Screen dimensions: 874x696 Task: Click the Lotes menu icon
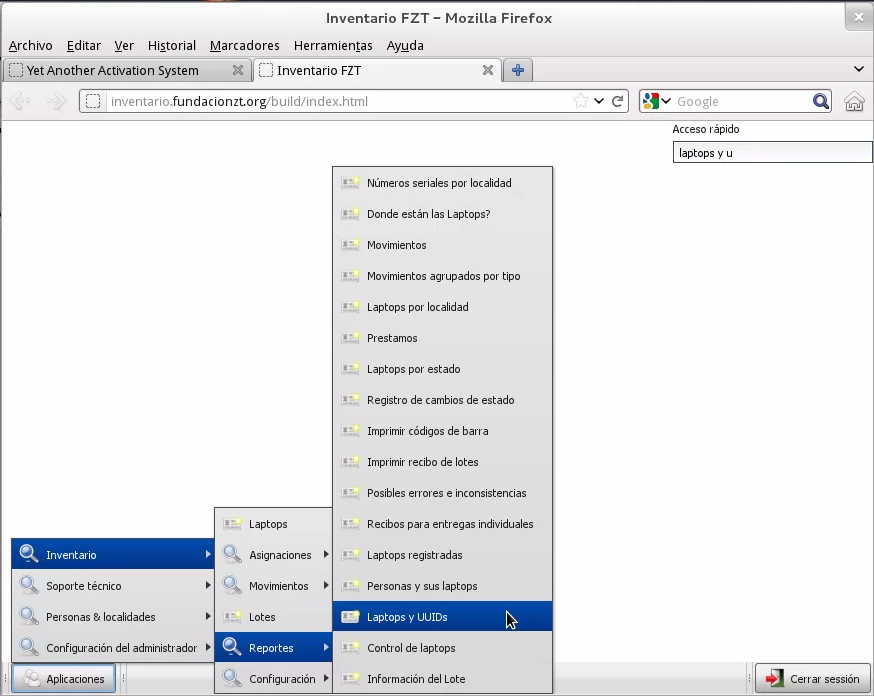[233, 617]
